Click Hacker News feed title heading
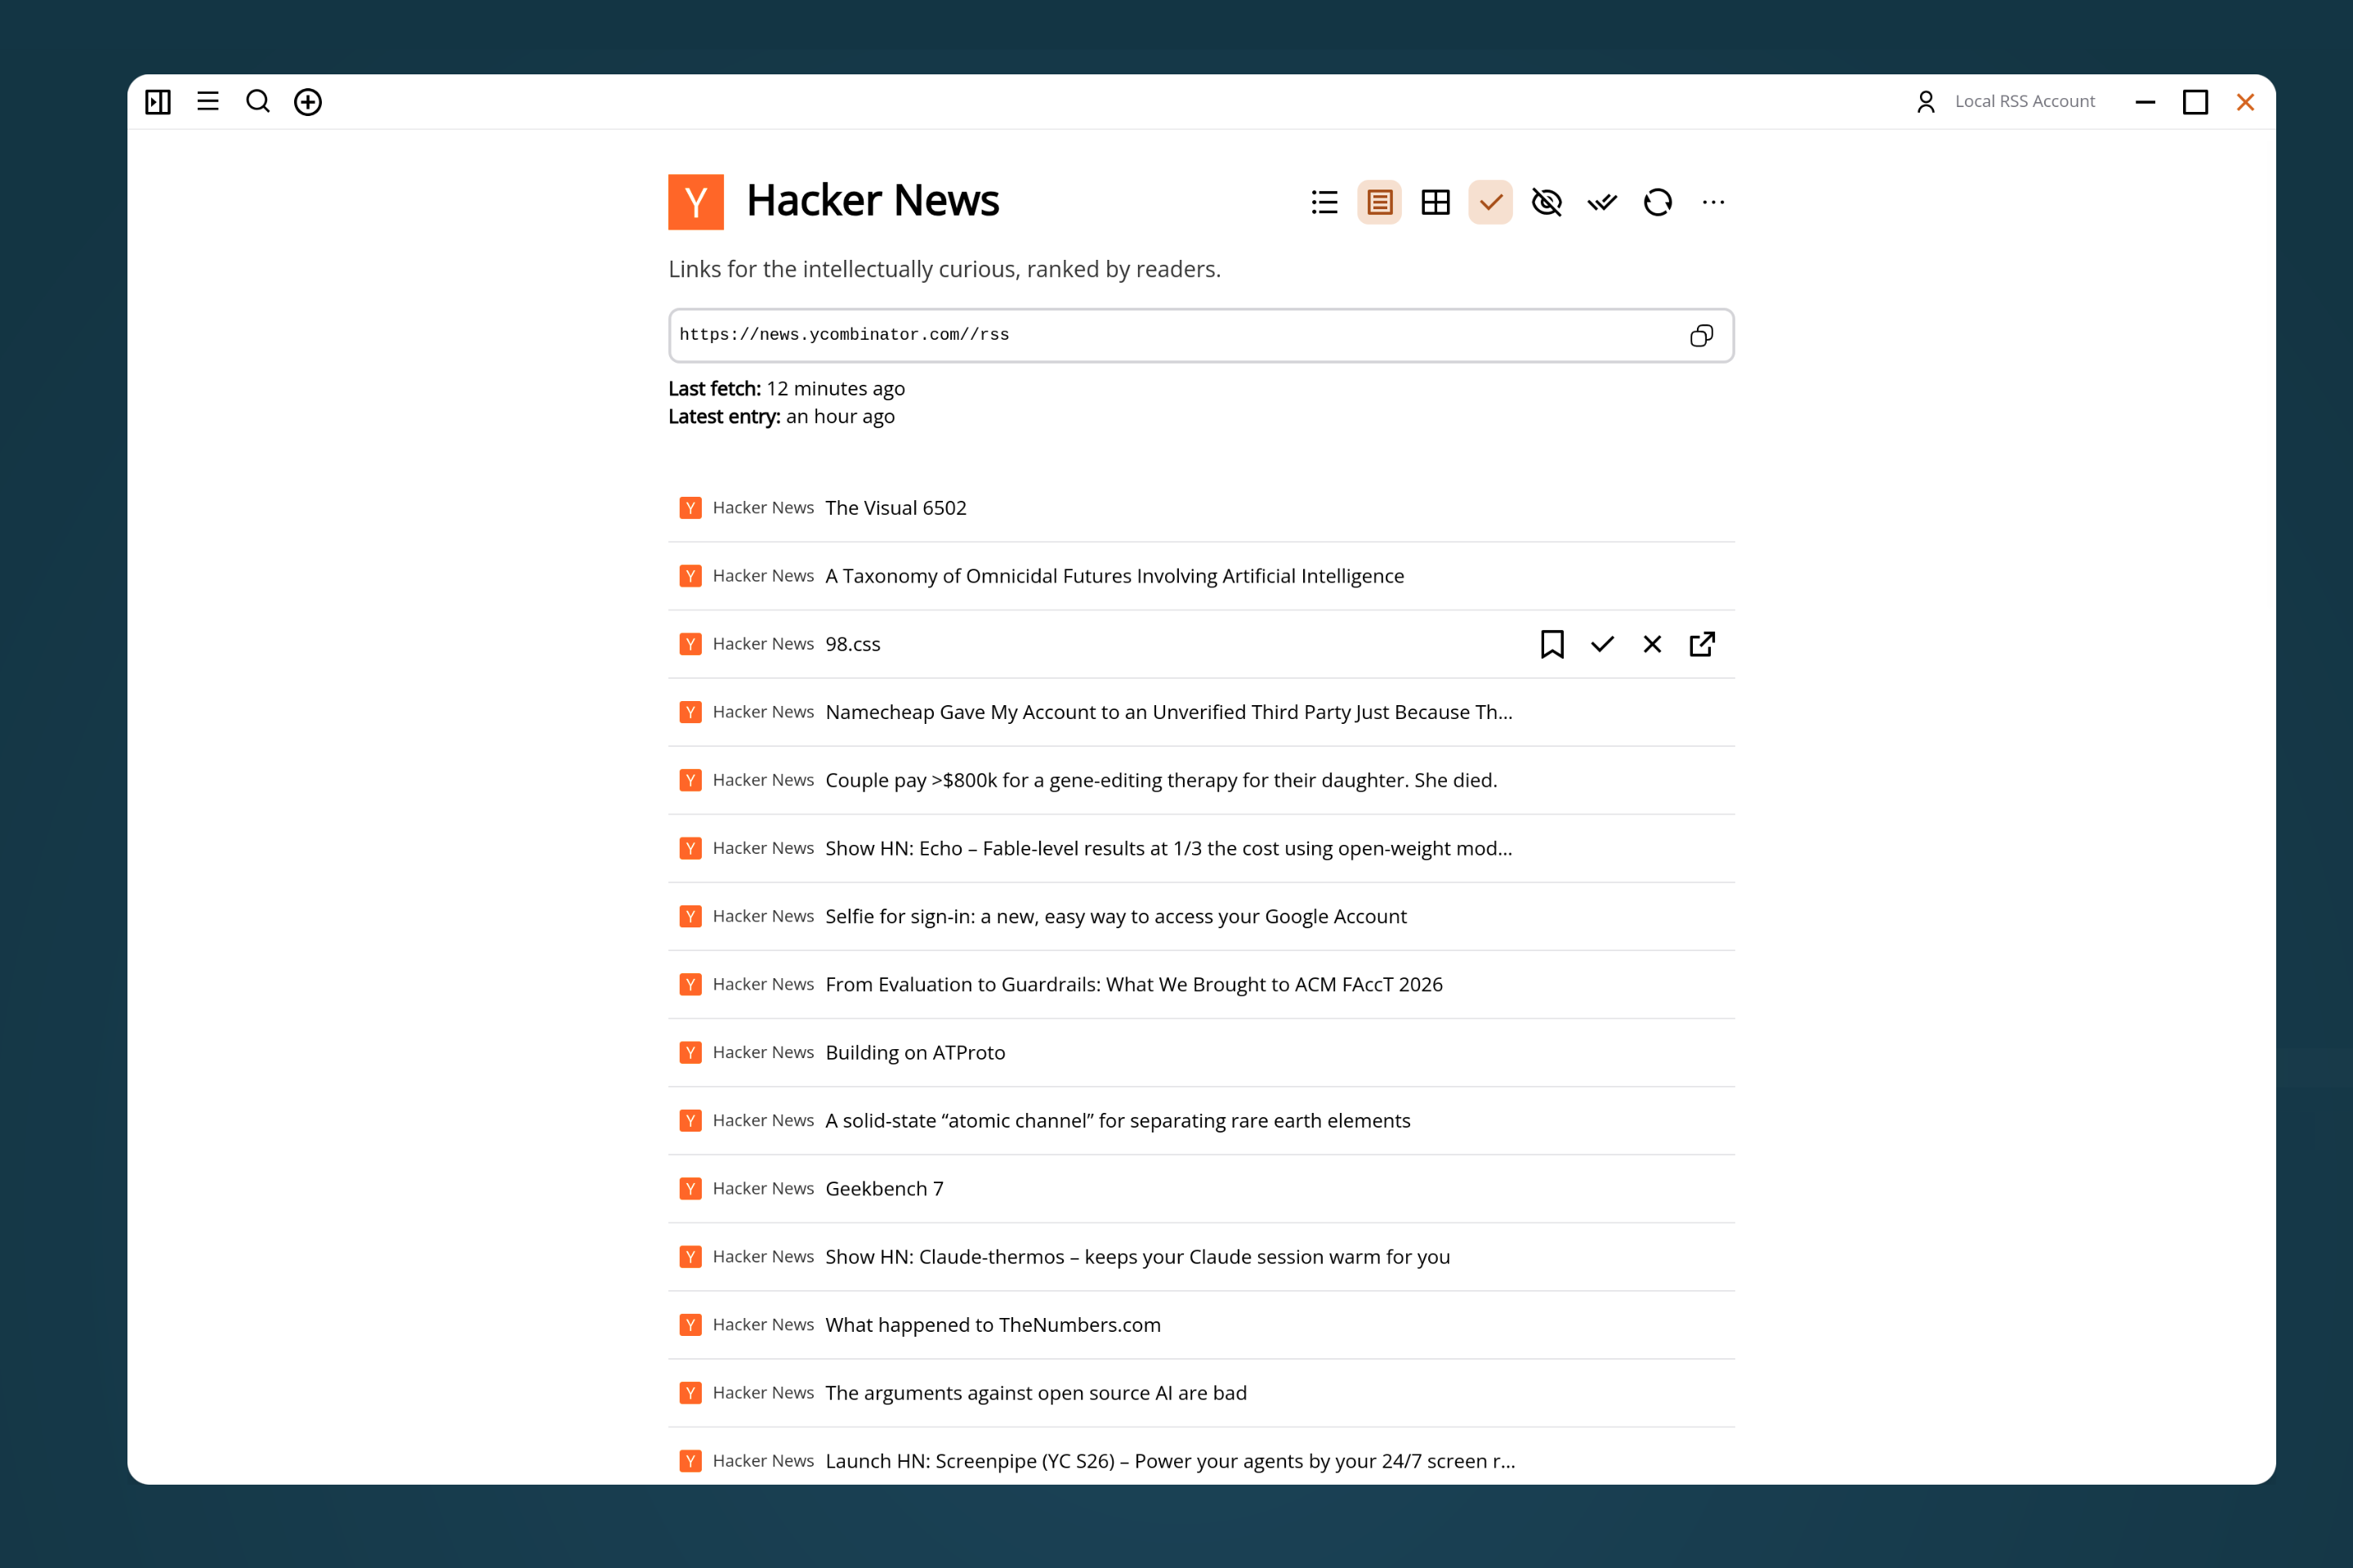Viewport: 2353px width, 1568px height. 872,201
